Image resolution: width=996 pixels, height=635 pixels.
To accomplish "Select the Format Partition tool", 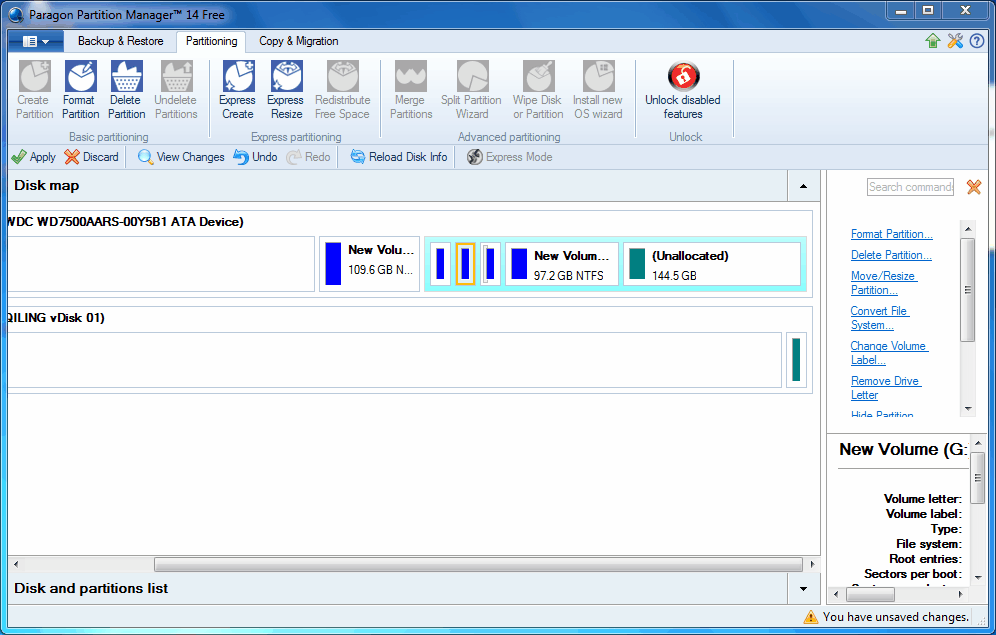I will [x=80, y=90].
